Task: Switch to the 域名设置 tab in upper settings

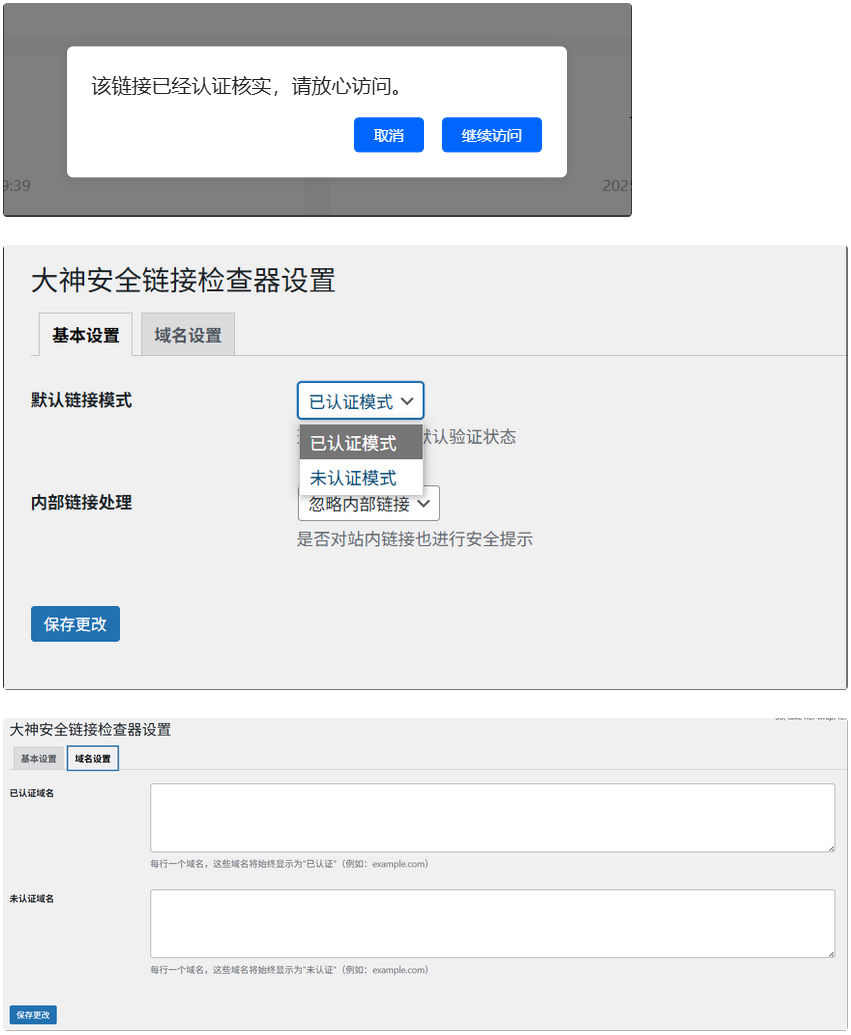Action: pos(187,333)
